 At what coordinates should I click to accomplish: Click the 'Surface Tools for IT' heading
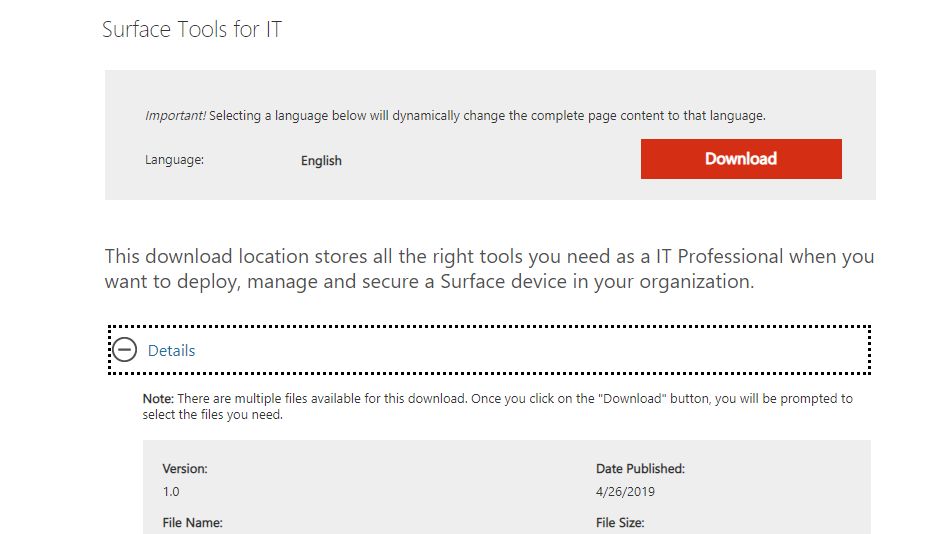tap(191, 29)
